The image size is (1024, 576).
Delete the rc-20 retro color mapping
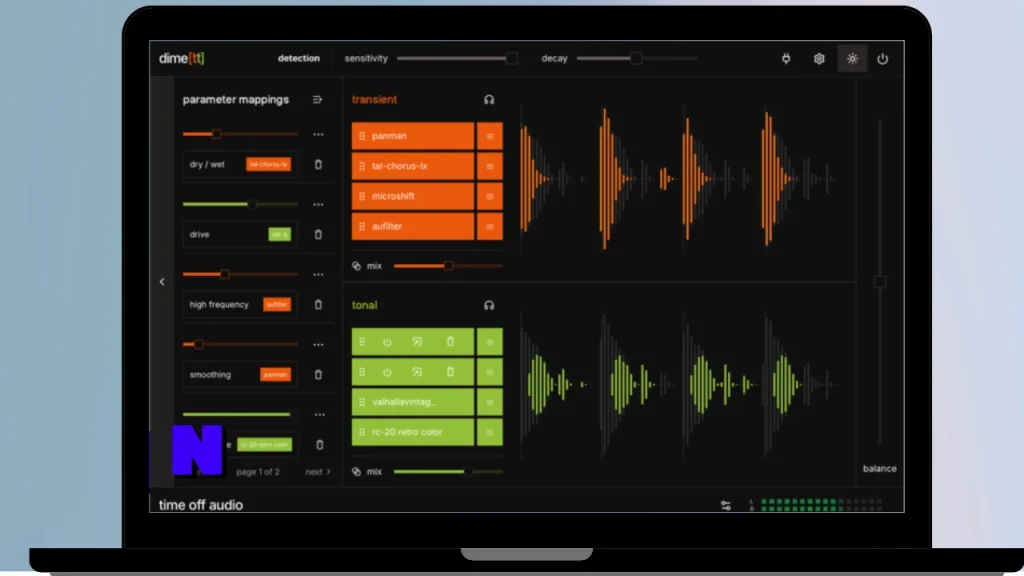(319, 445)
